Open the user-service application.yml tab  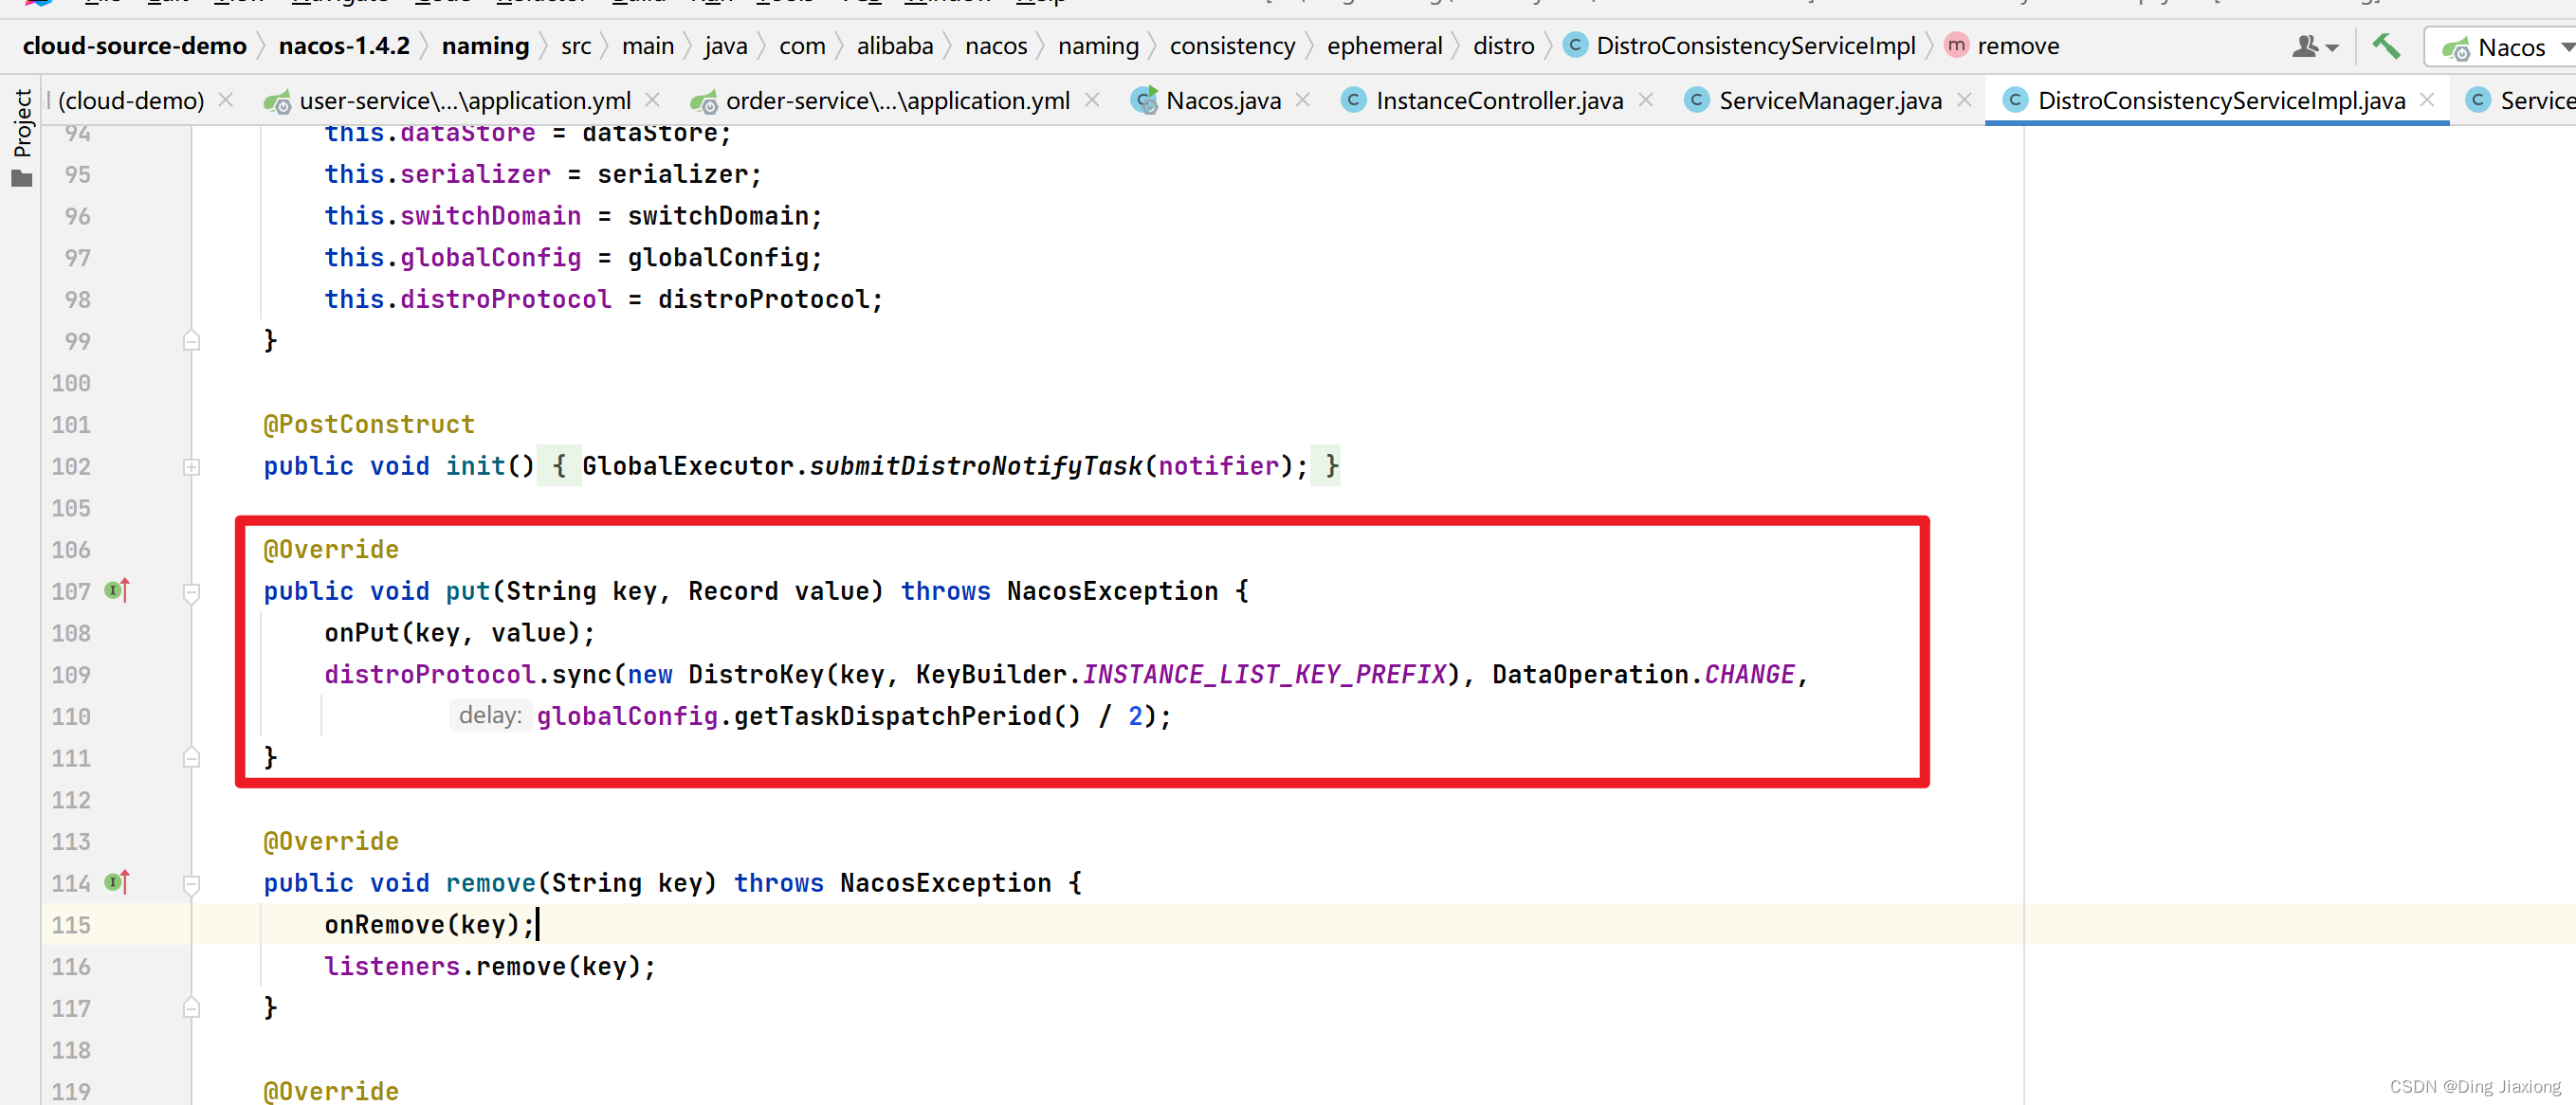464,100
